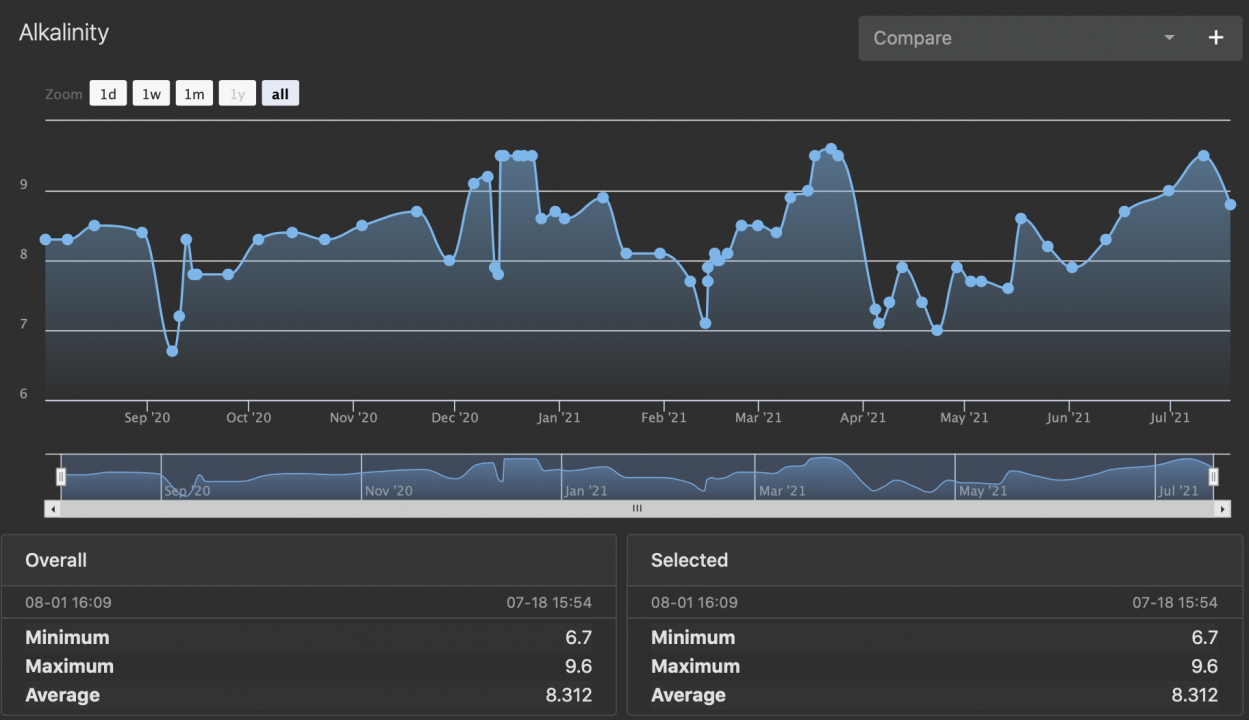The width and height of the screenshot is (1249, 720).
Task: Click the navigator left range handle
Action: pyautogui.click(x=61, y=477)
